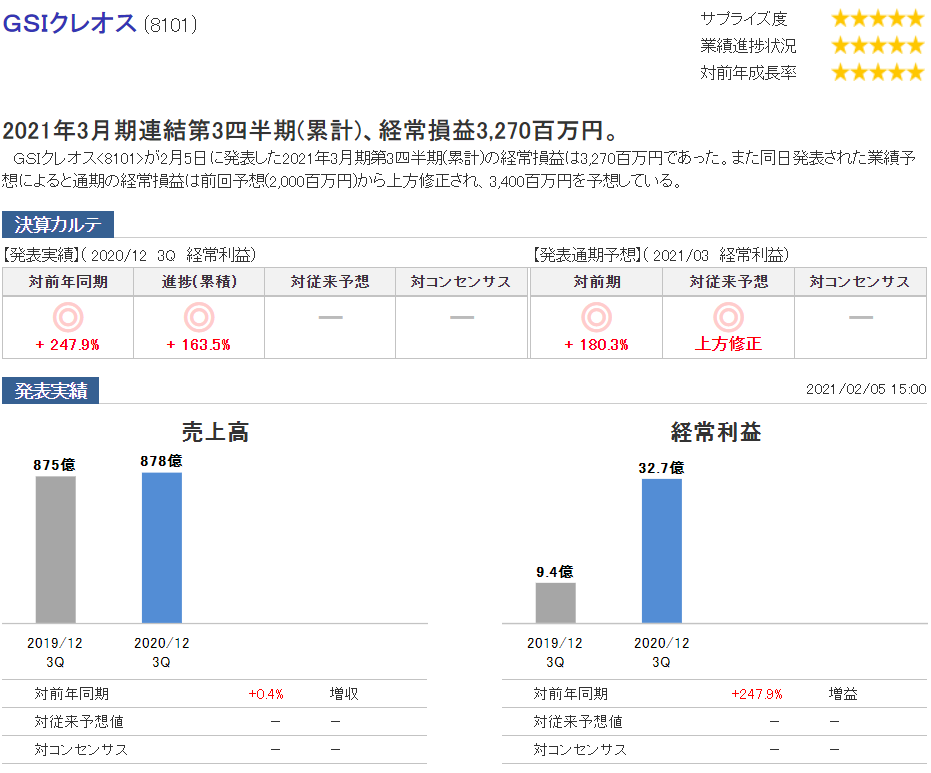Click the 【発表実績】(2020/12 3Q 経常利益) caption

(129, 255)
